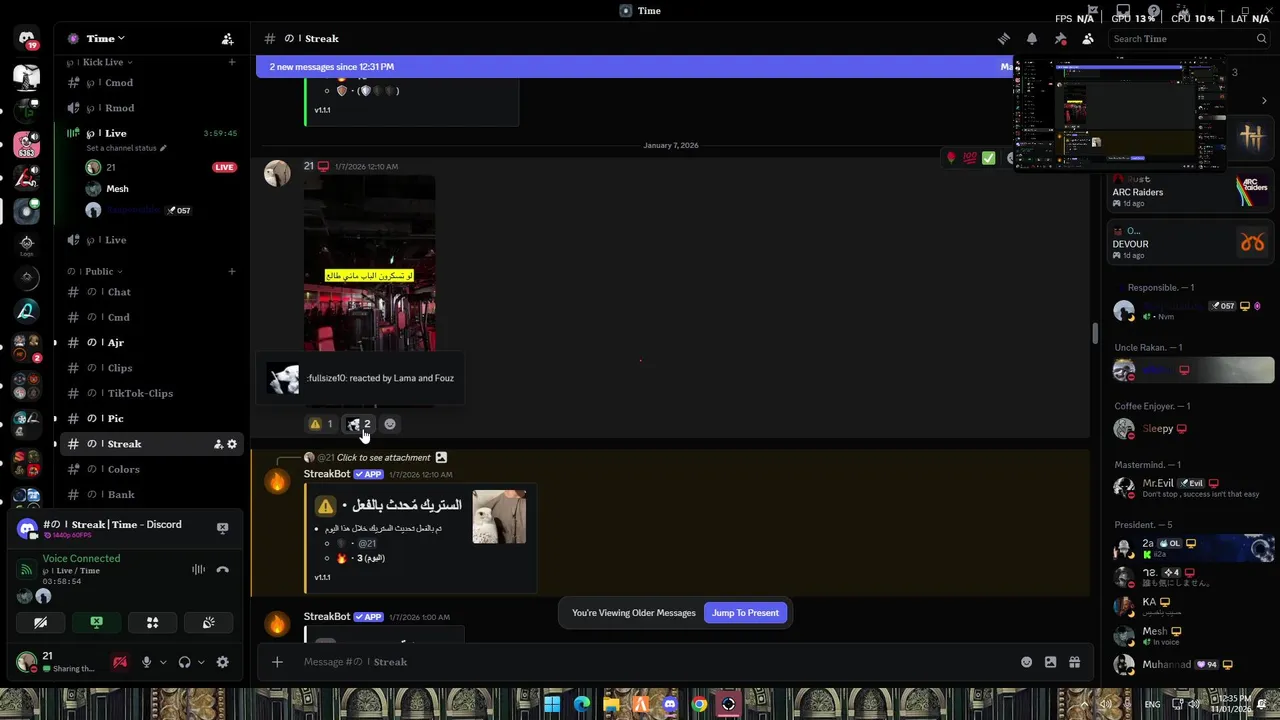Deafen with the headphones icon
The width and height of the screenshot is (1280, 720).
[184, 662]
